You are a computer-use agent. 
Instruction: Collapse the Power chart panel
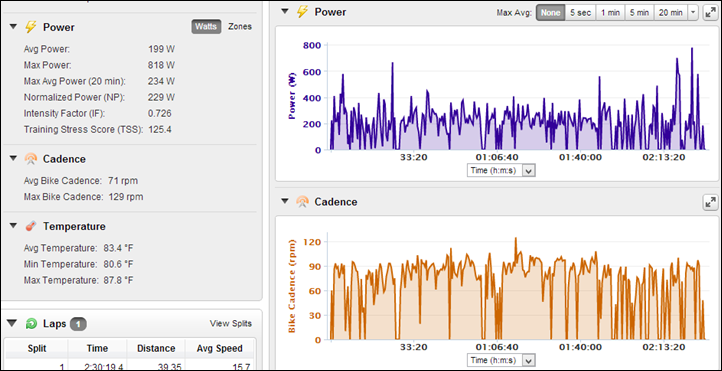click(x=285, y=12)
